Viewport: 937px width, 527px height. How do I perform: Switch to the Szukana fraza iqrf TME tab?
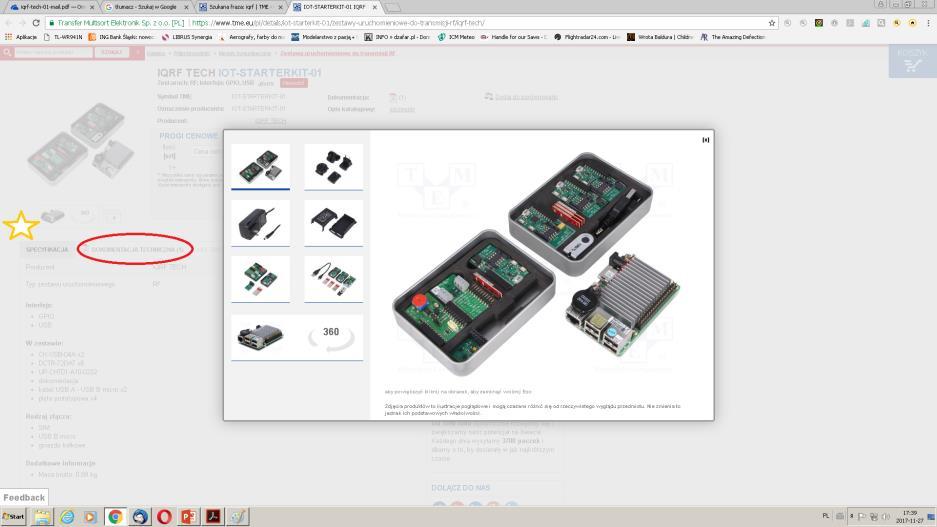coord(240,7)
